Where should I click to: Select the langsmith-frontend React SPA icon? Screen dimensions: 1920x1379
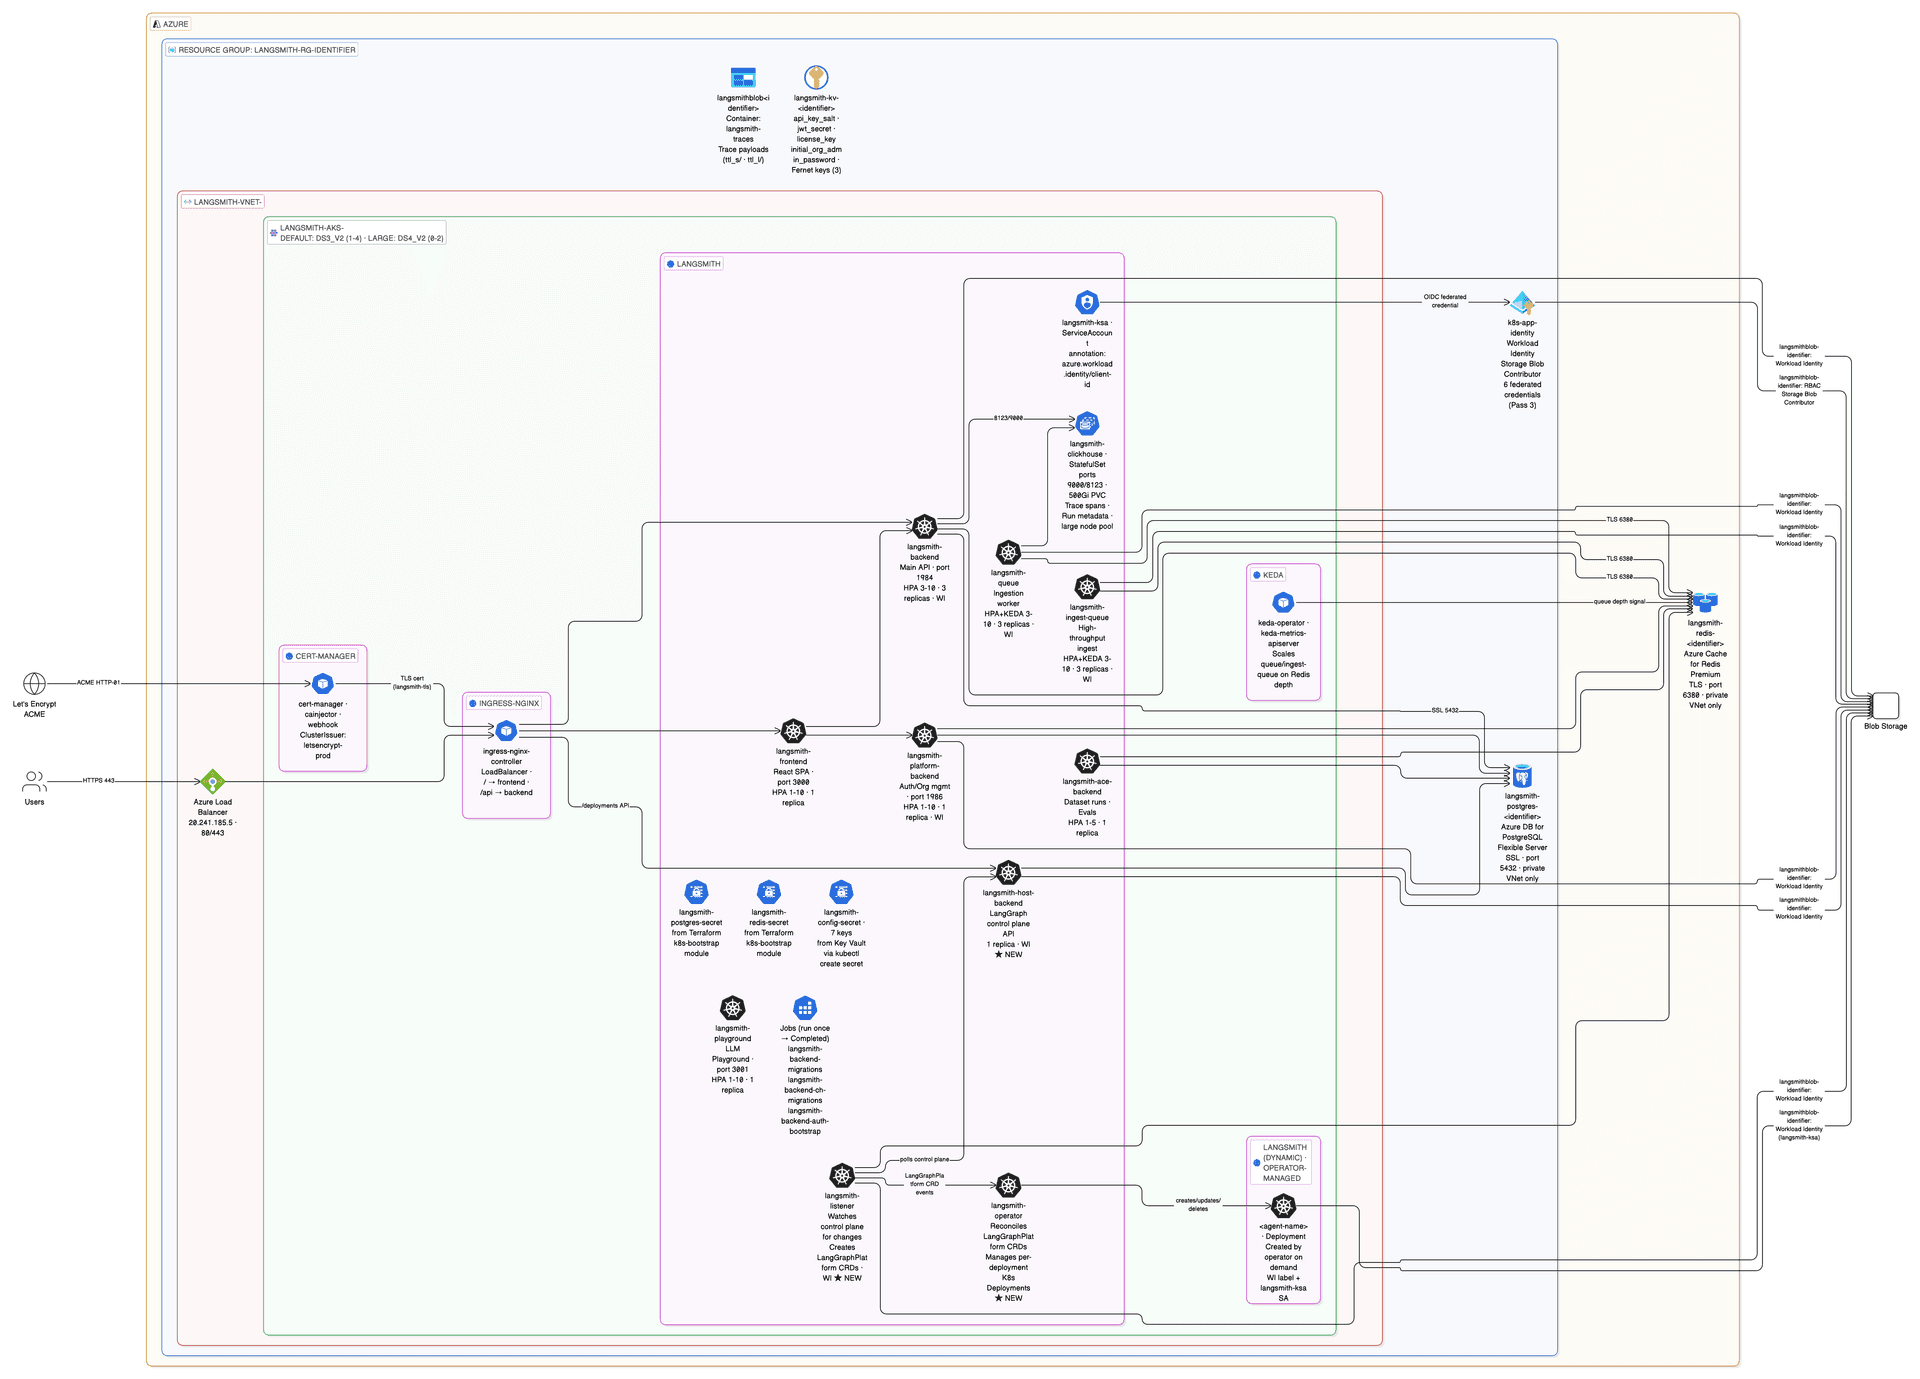pos(793,731)
